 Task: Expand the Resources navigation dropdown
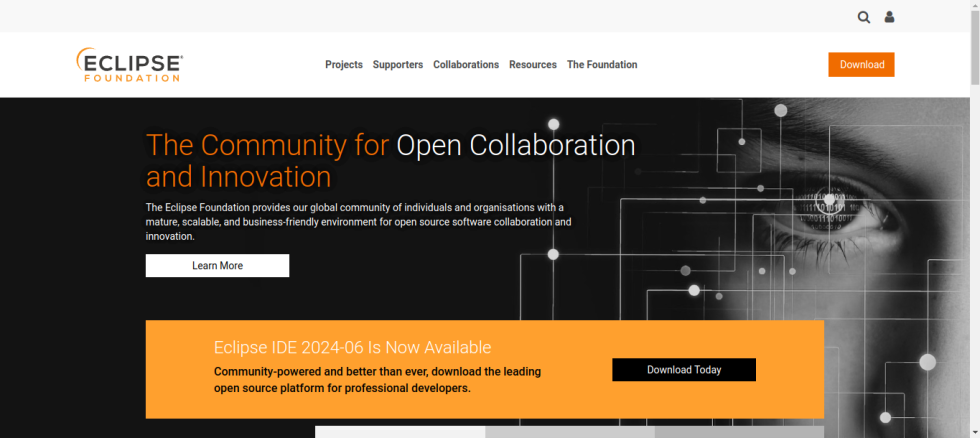pyautogui.click(x=533, y=65)
